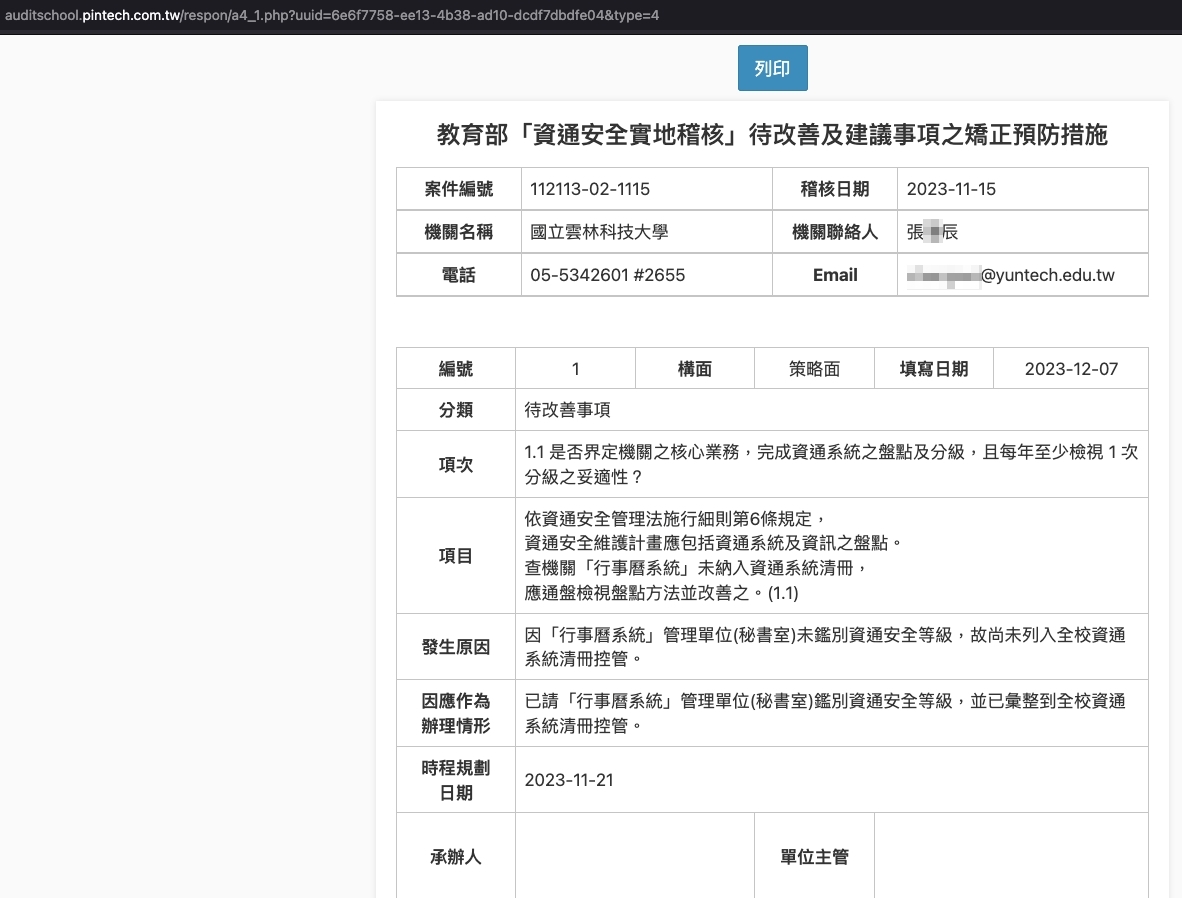Click the 時程規劃日期 label cell
Viewport: 1182px width, 898px height.
pos(456,780)
